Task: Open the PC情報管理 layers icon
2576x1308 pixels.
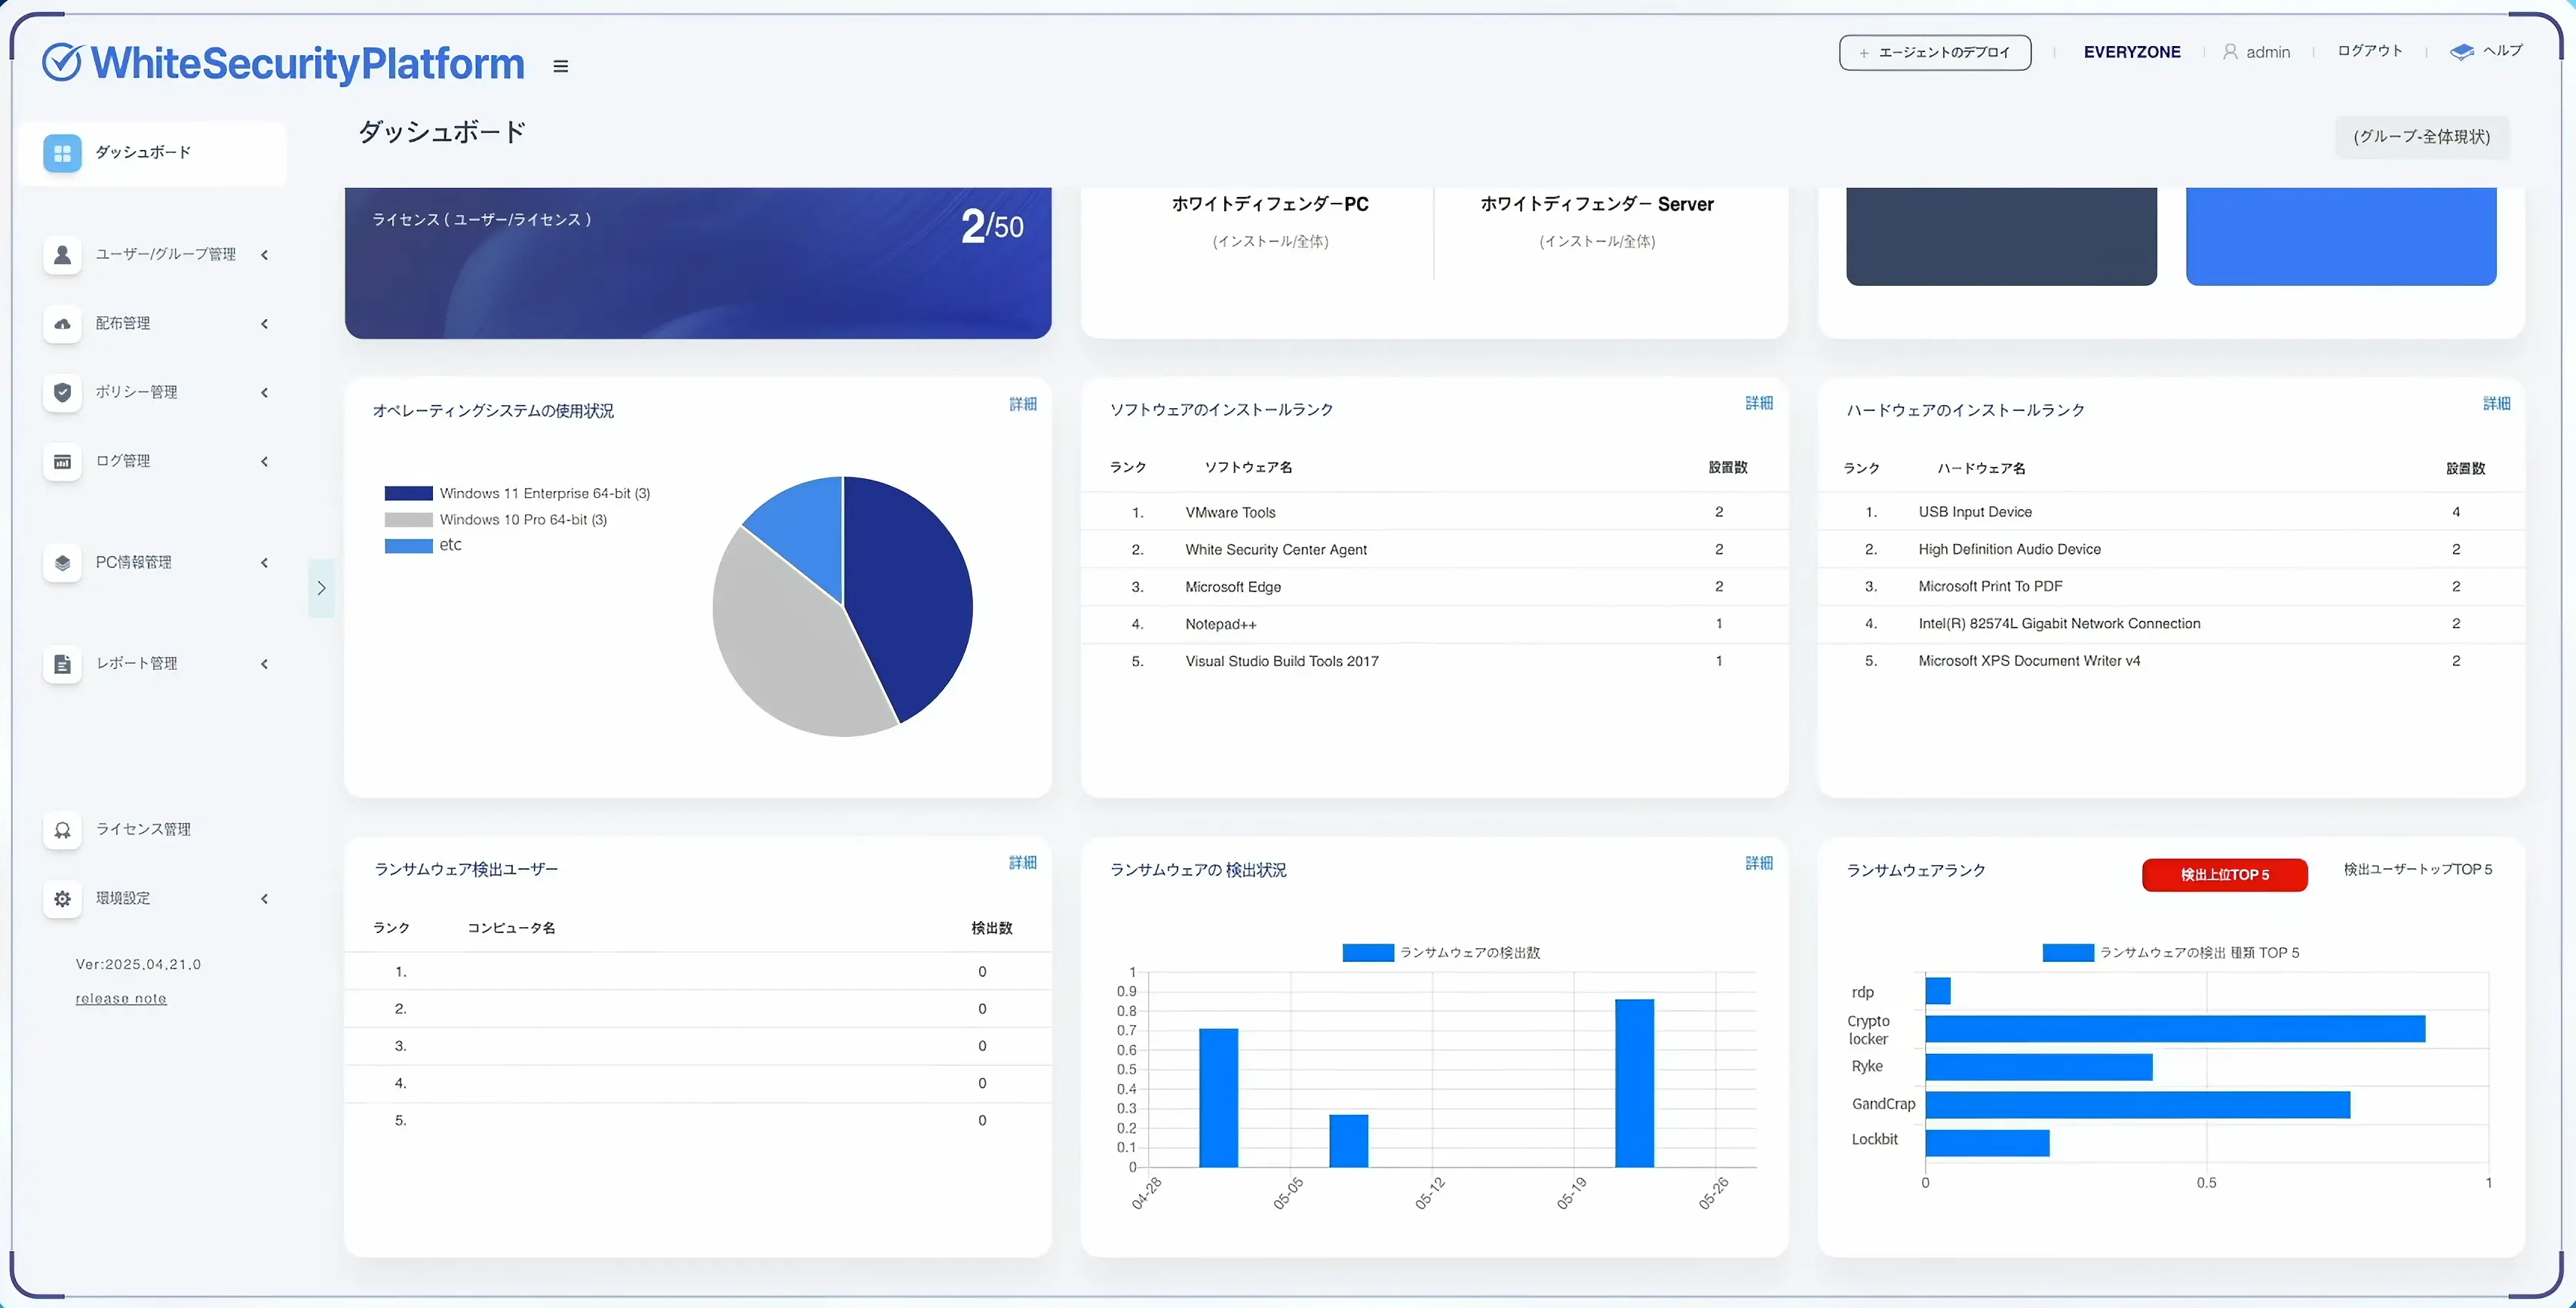Action: (x=62, y=563)
